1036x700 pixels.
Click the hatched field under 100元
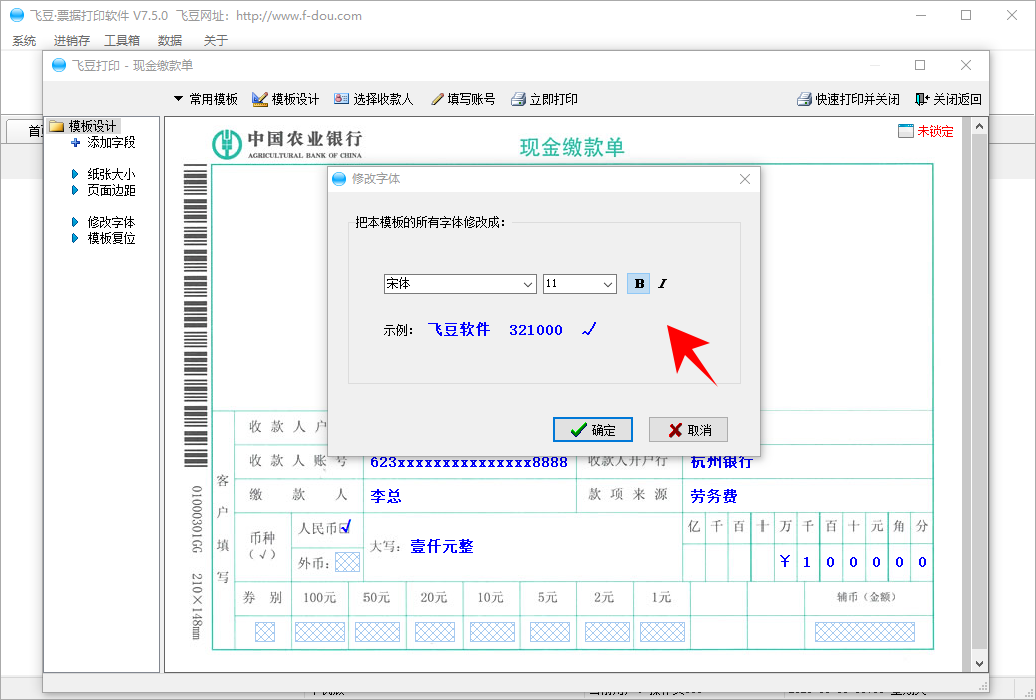pos(320,632)
